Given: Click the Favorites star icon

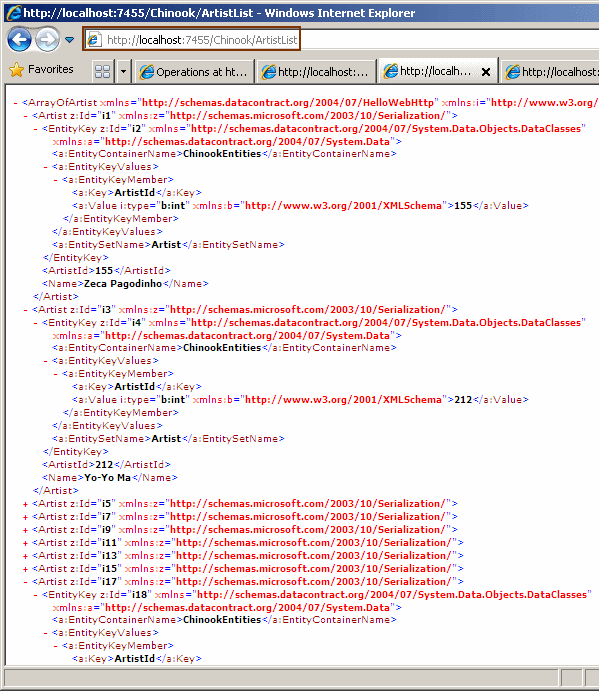Looking at the screenshot, I should 17,70.
